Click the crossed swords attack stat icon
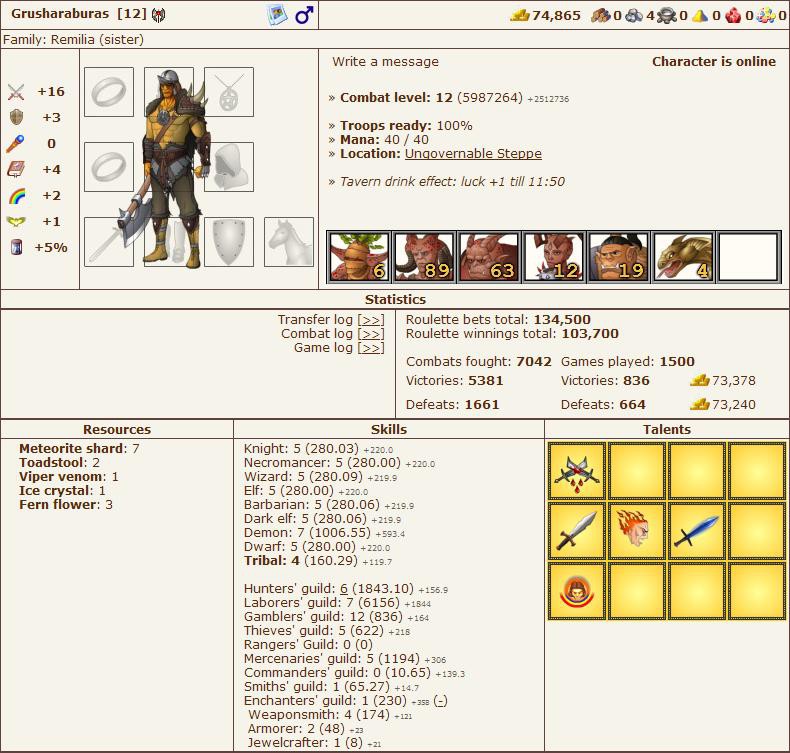 click(x=16, y=92)
